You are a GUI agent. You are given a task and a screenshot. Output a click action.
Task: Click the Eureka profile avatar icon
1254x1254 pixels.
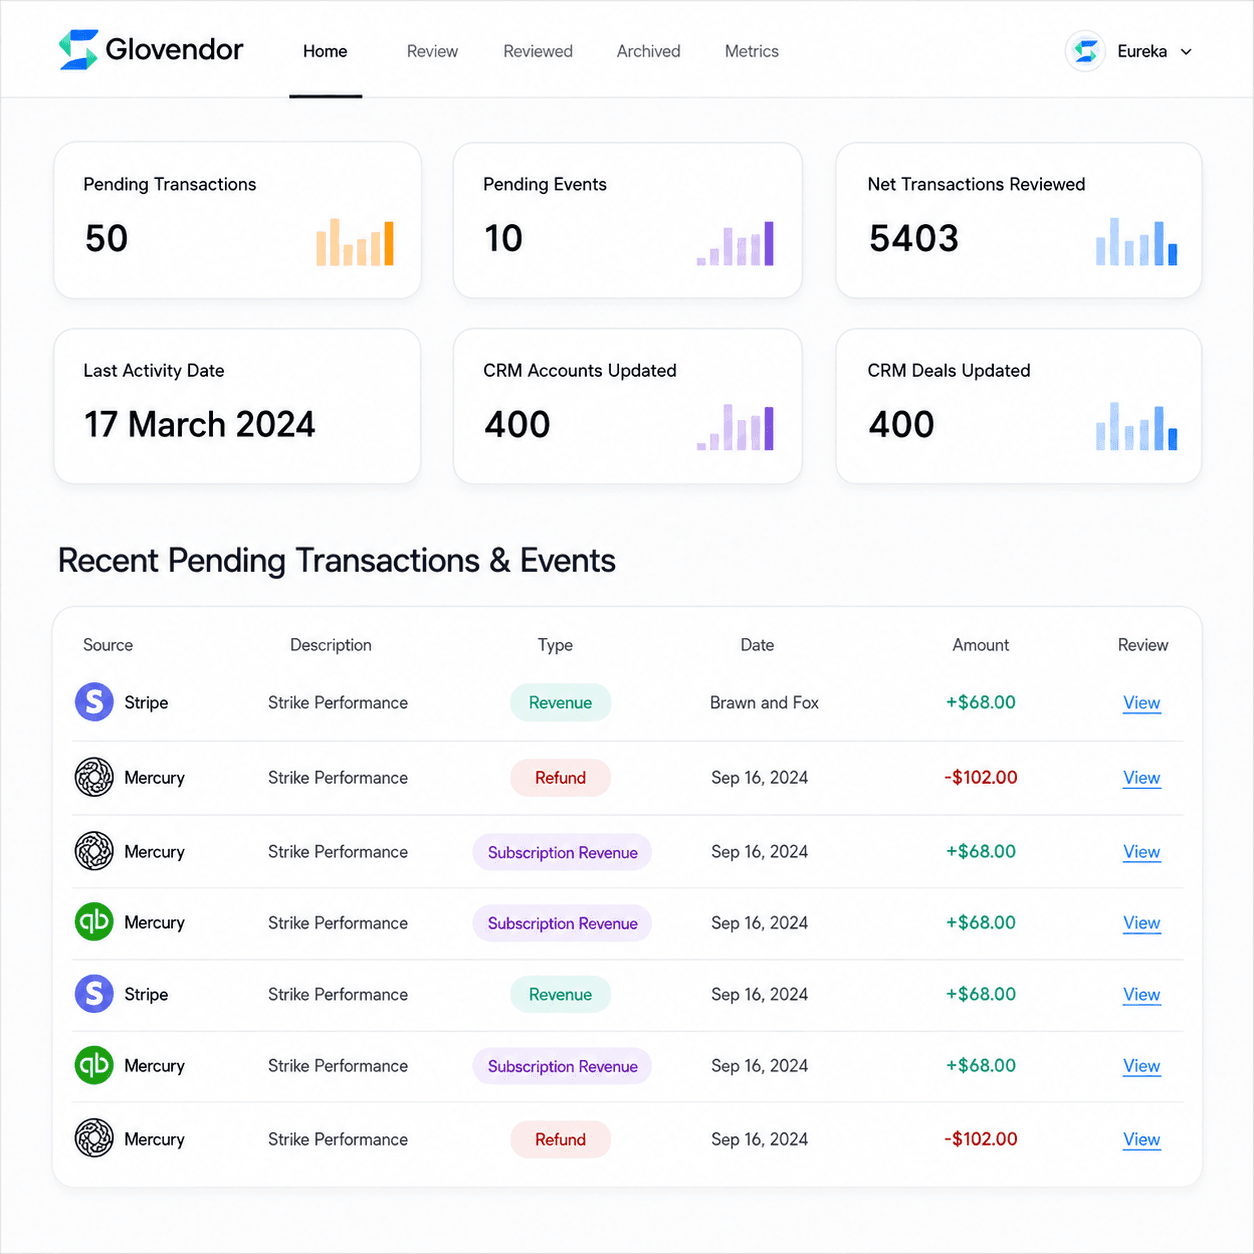[x=1085, y=51]
